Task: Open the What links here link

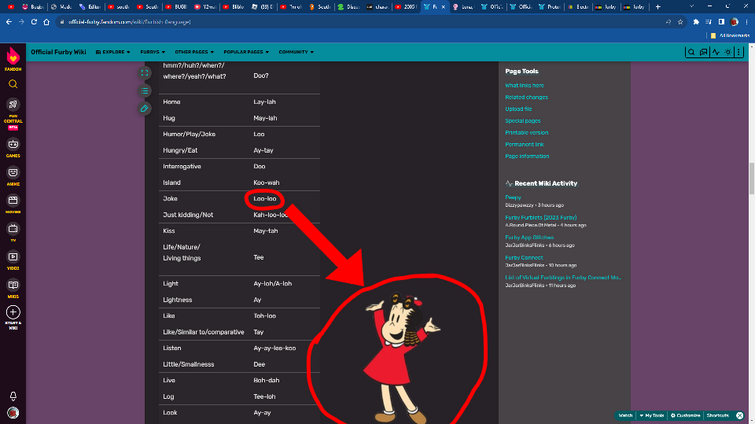Action: (524, 85)
